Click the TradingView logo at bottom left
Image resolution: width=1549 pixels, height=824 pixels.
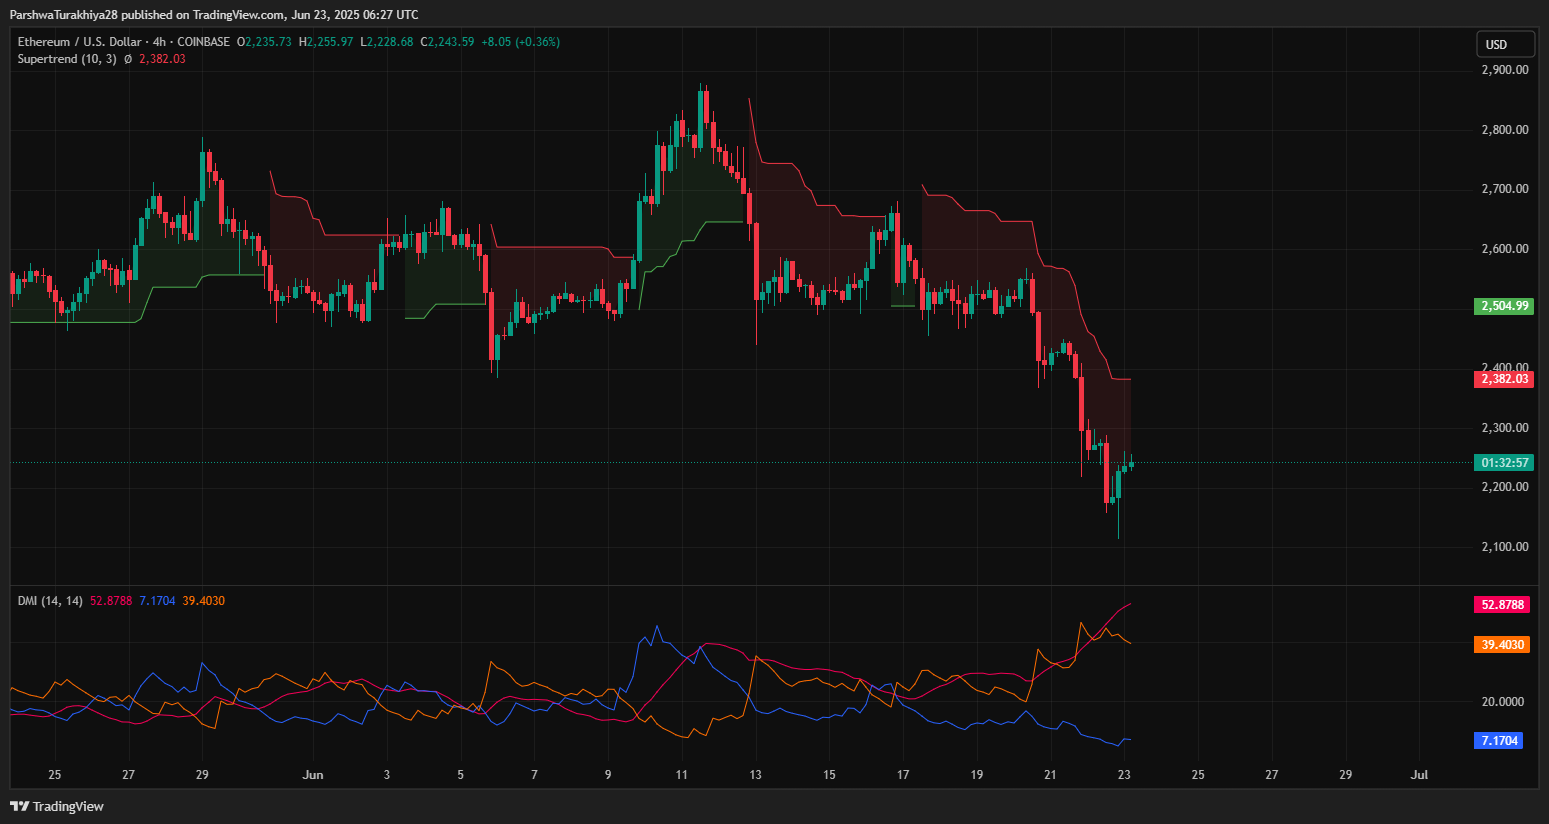[x=57, y=806]
